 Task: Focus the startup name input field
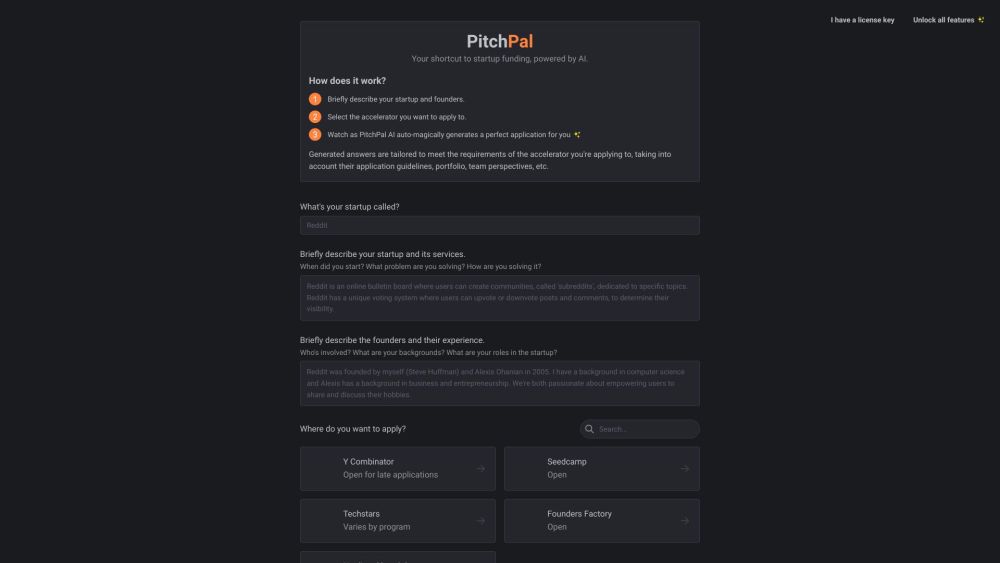499,226
